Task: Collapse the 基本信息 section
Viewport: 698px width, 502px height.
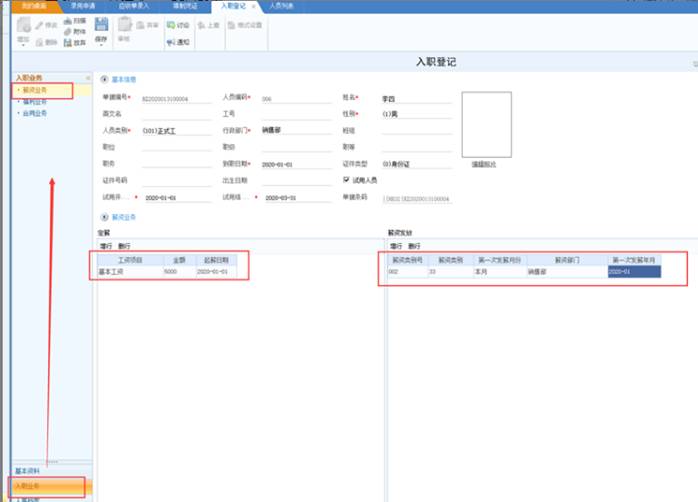Action: pos(103,78)
